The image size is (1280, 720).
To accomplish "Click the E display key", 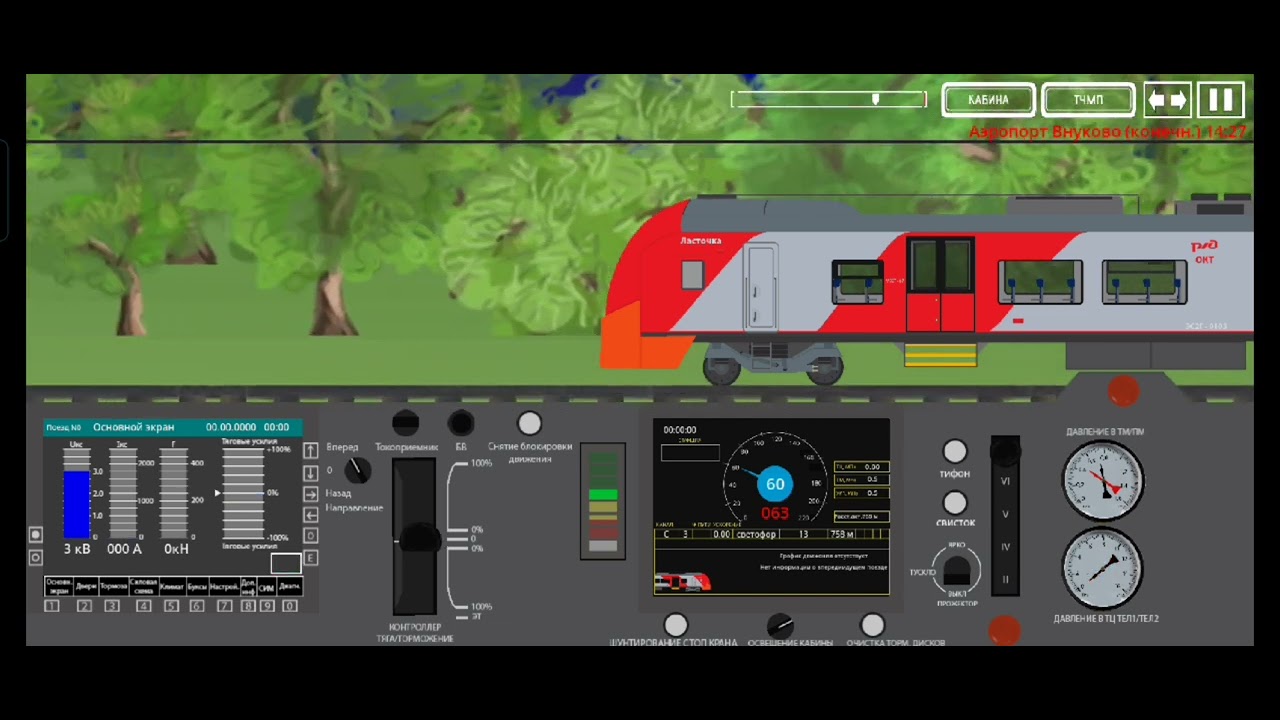I will click(311, 558).
